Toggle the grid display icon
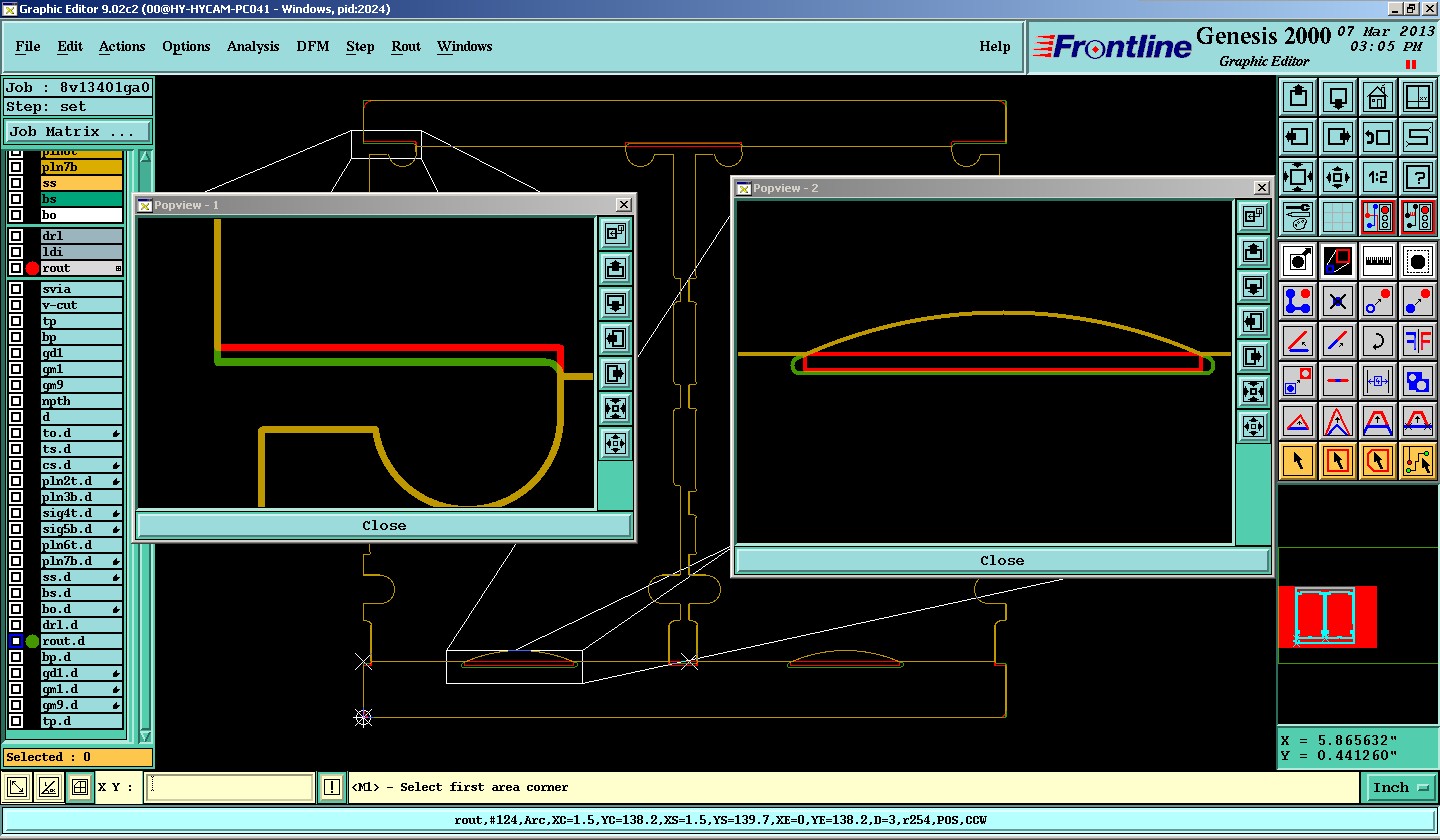Image resolution: width=1440 pixels, height=840 pixels. 1338,217
